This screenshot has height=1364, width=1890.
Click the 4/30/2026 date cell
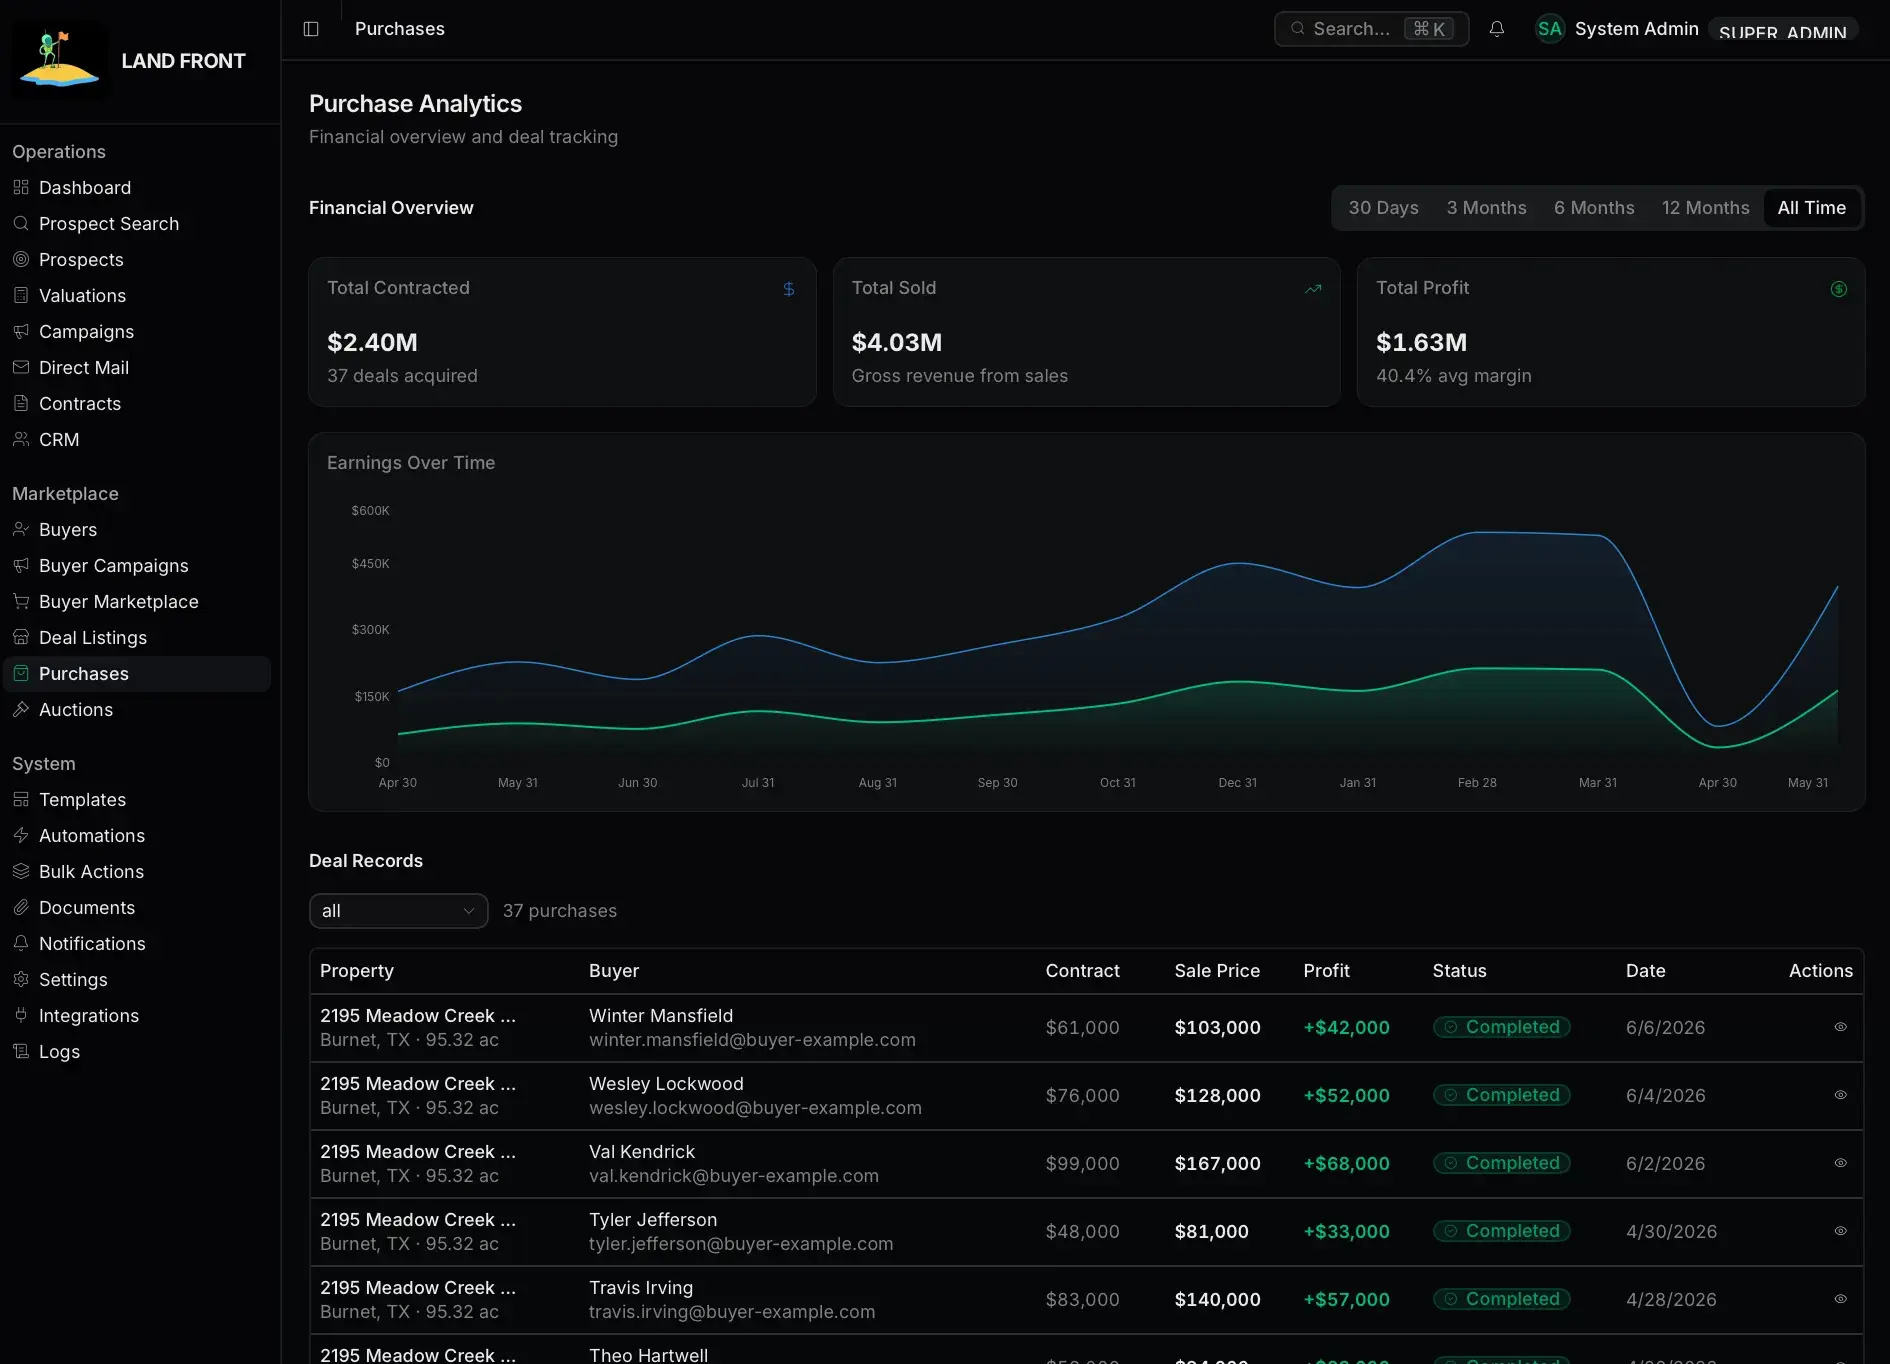[1671, 1231]
